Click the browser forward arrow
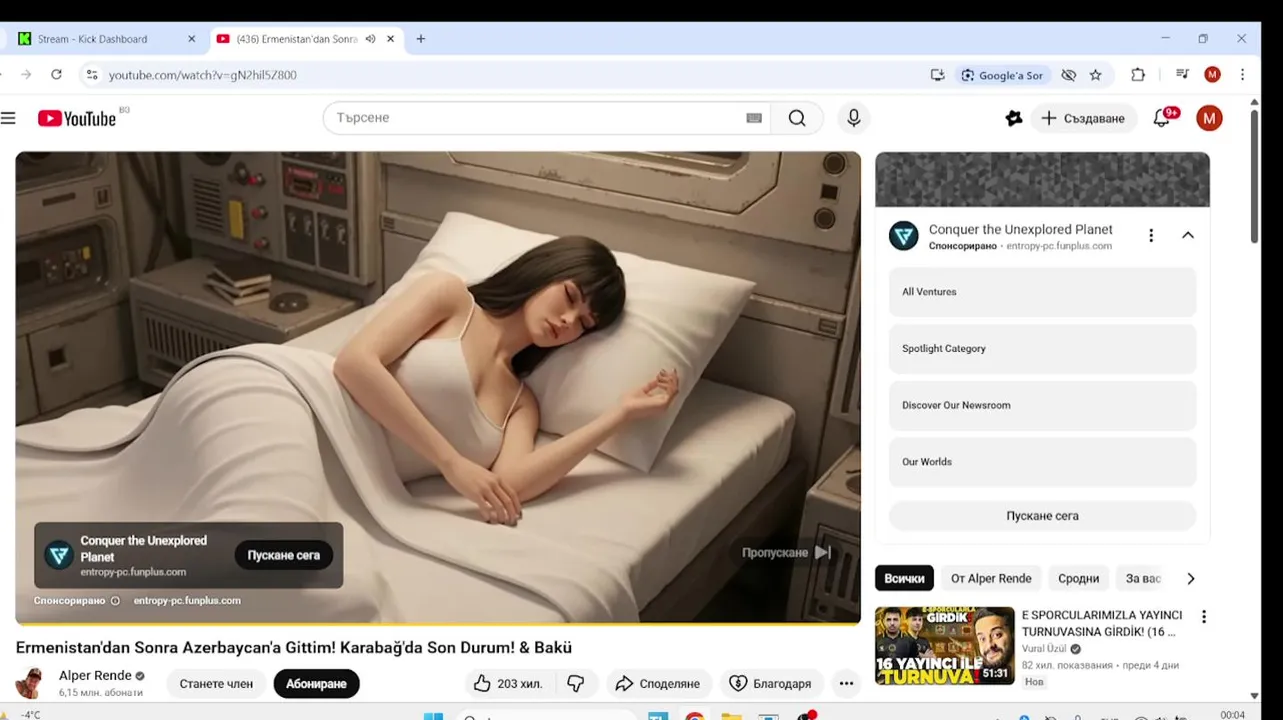Screen dimensions: 1283x720 coord(26,75)
